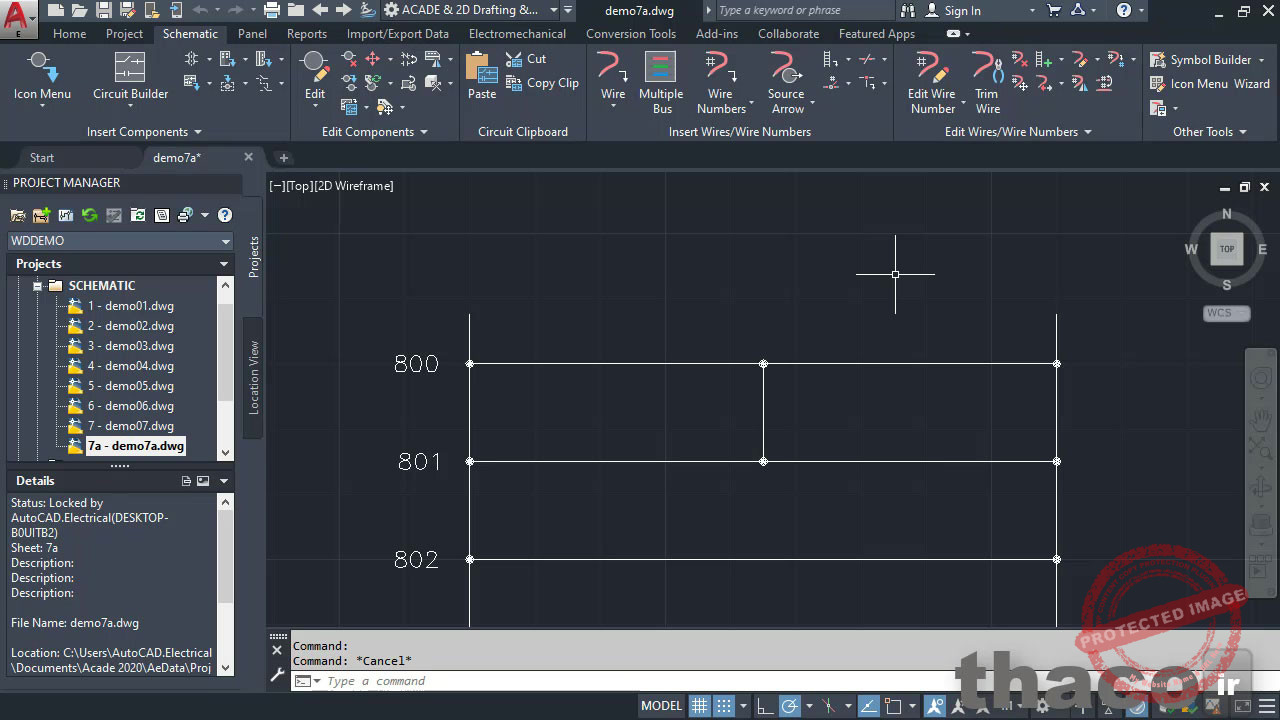Refresh the Project Manager list
The width and height of the screenshot is (1280, 720).
coord(90,215)
